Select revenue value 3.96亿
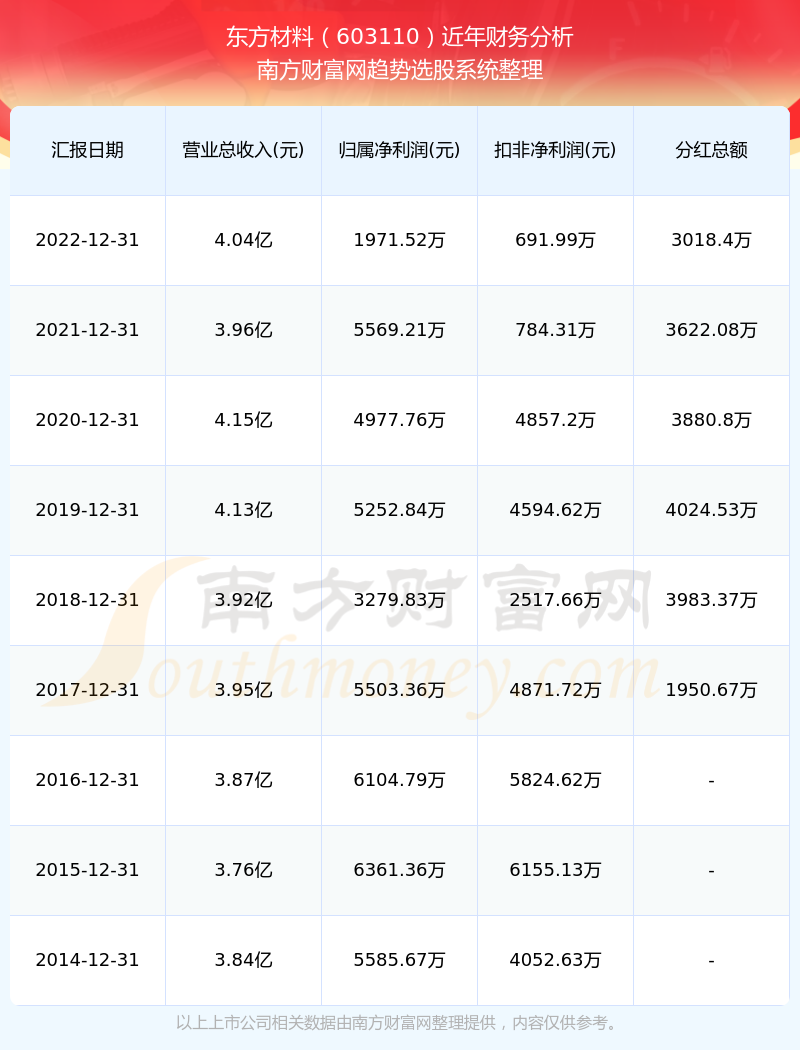This screenshot has width=800, height=1050. tap(244, 329)
